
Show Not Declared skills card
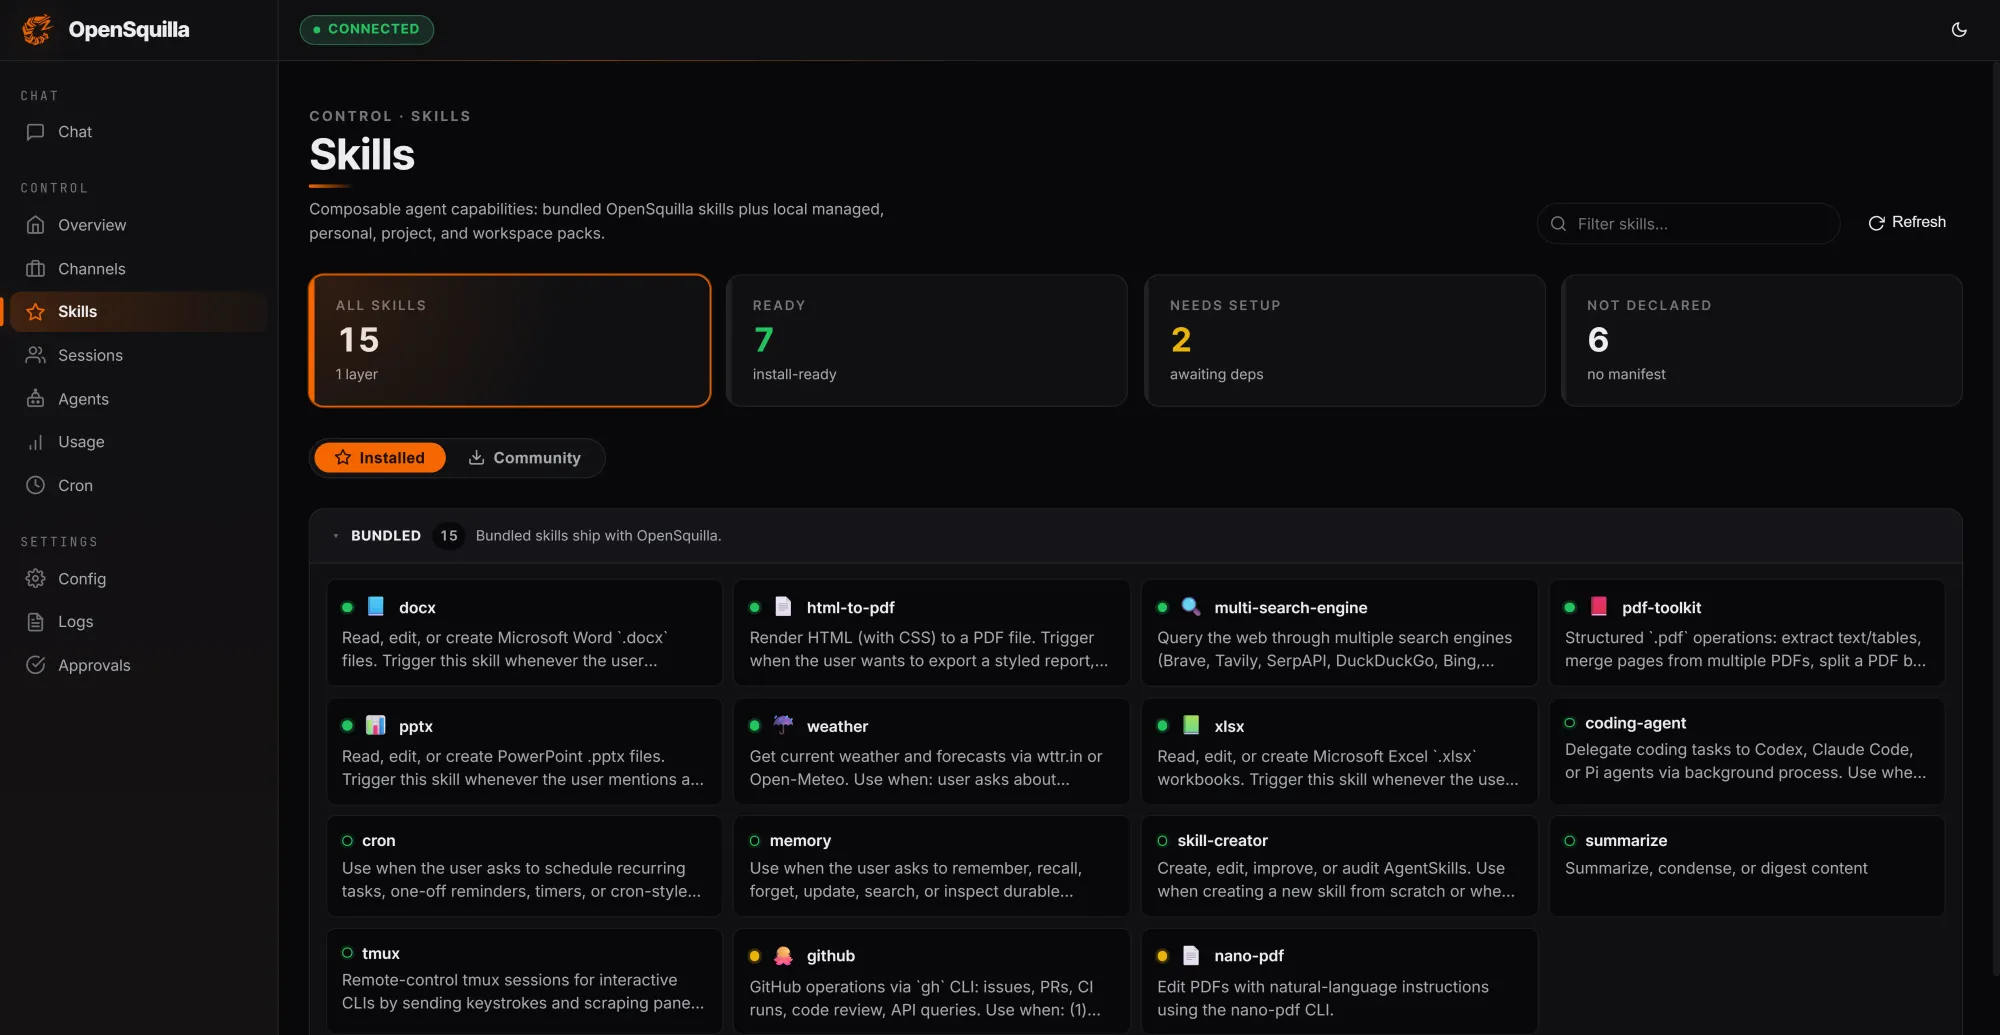coord(1762,341)
